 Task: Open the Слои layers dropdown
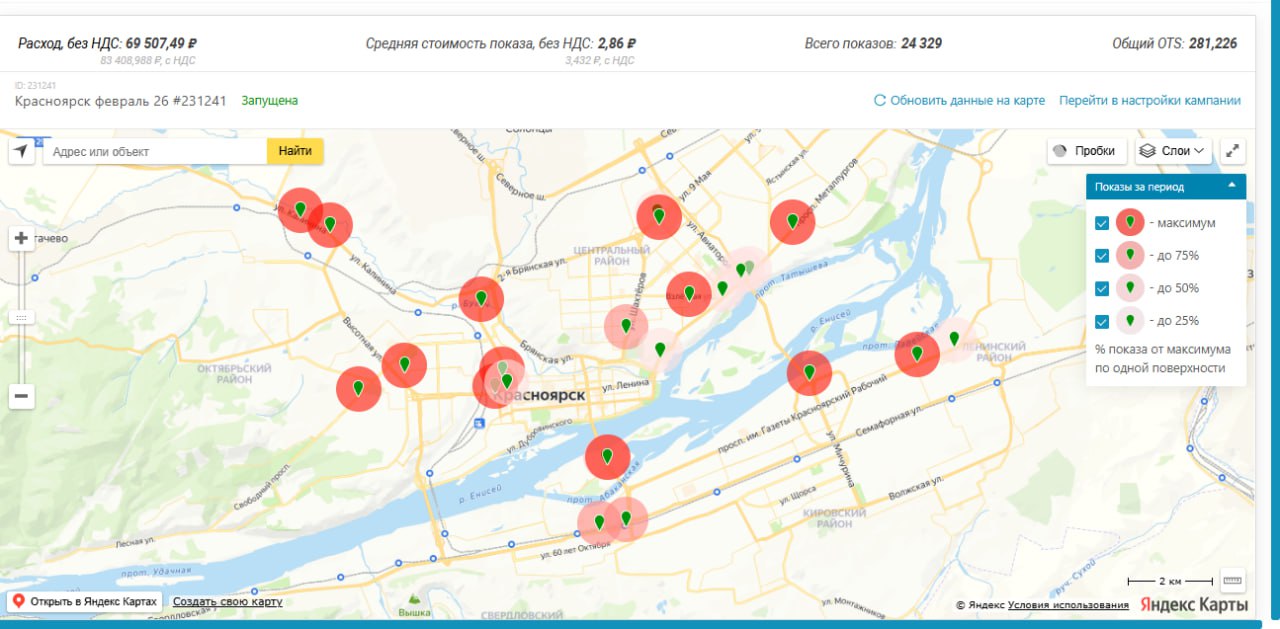[1174, 151]
